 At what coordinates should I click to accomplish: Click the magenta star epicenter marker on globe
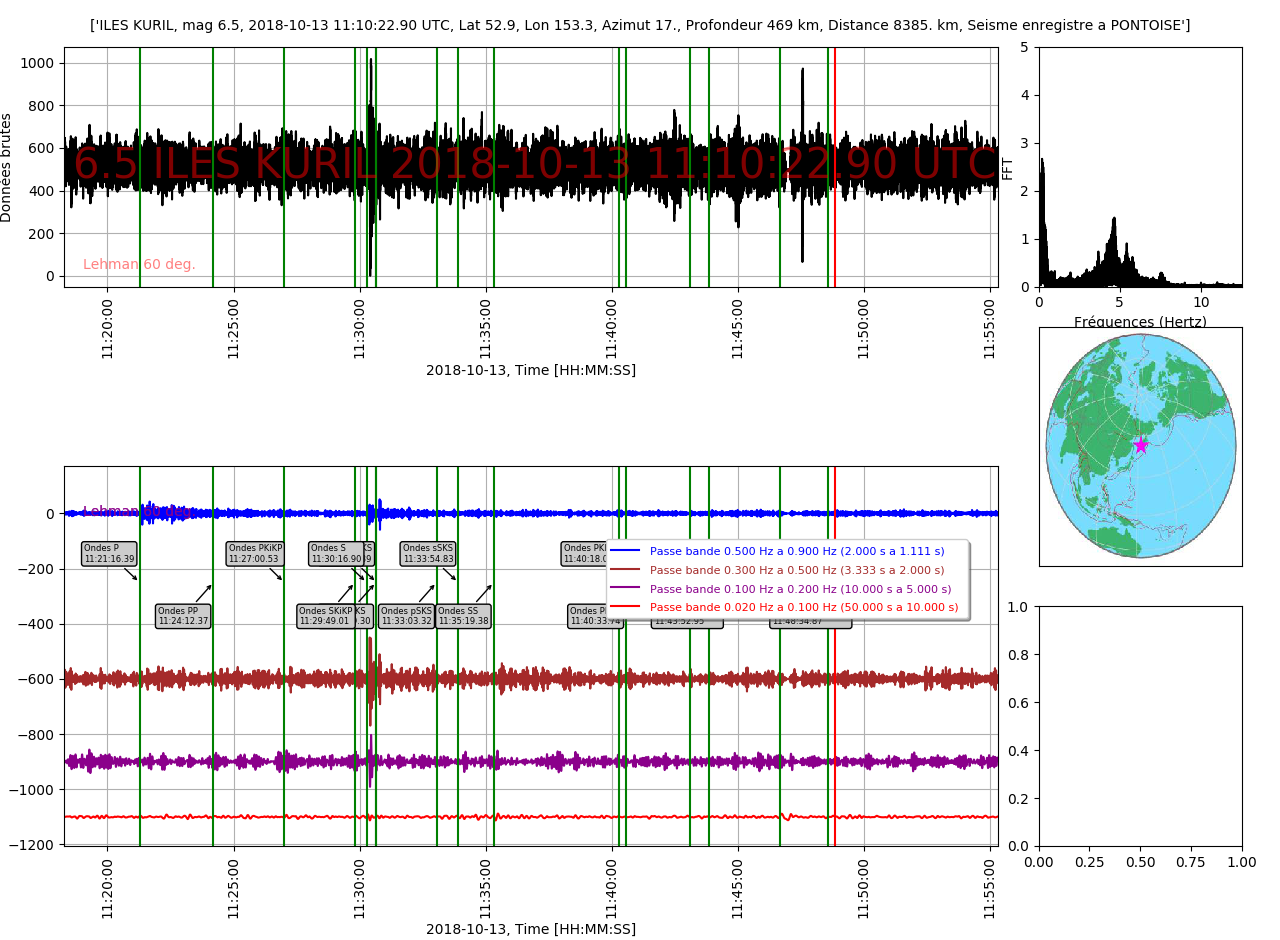point(1140,445)
